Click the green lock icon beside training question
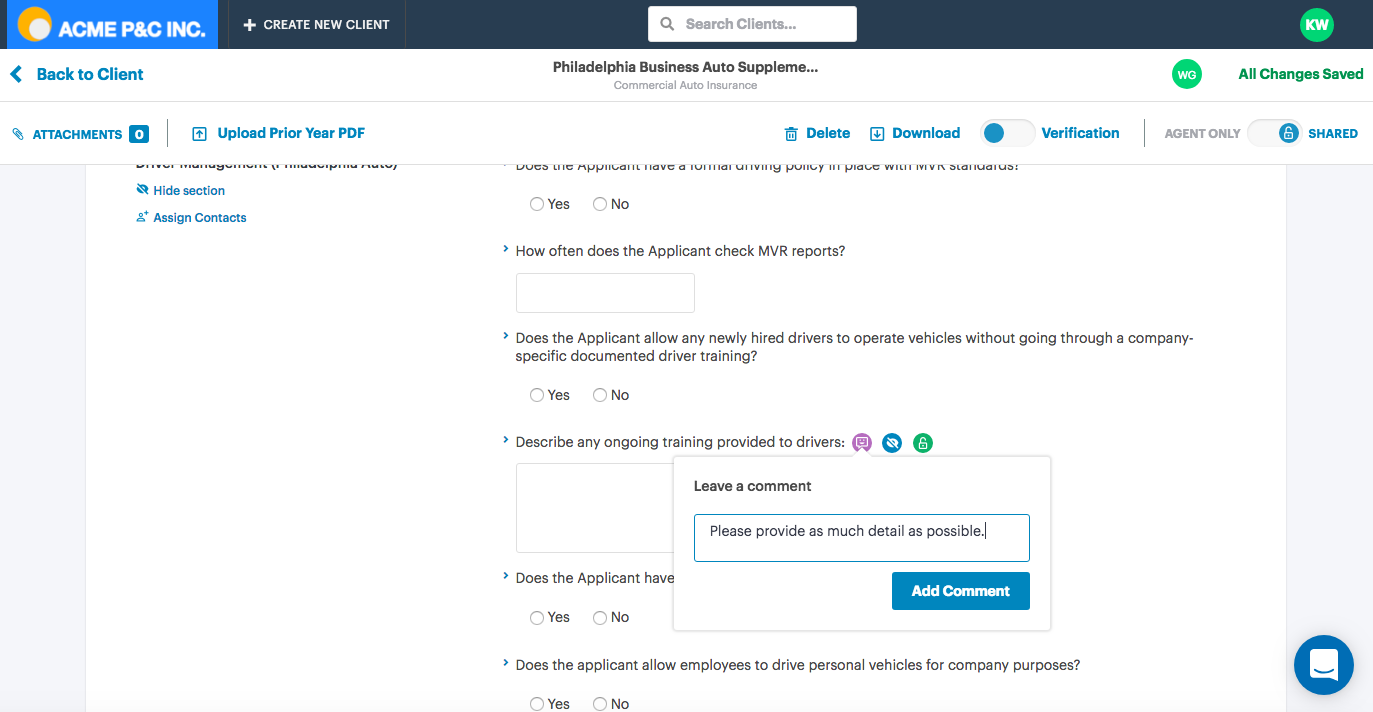 pos(923,442)
